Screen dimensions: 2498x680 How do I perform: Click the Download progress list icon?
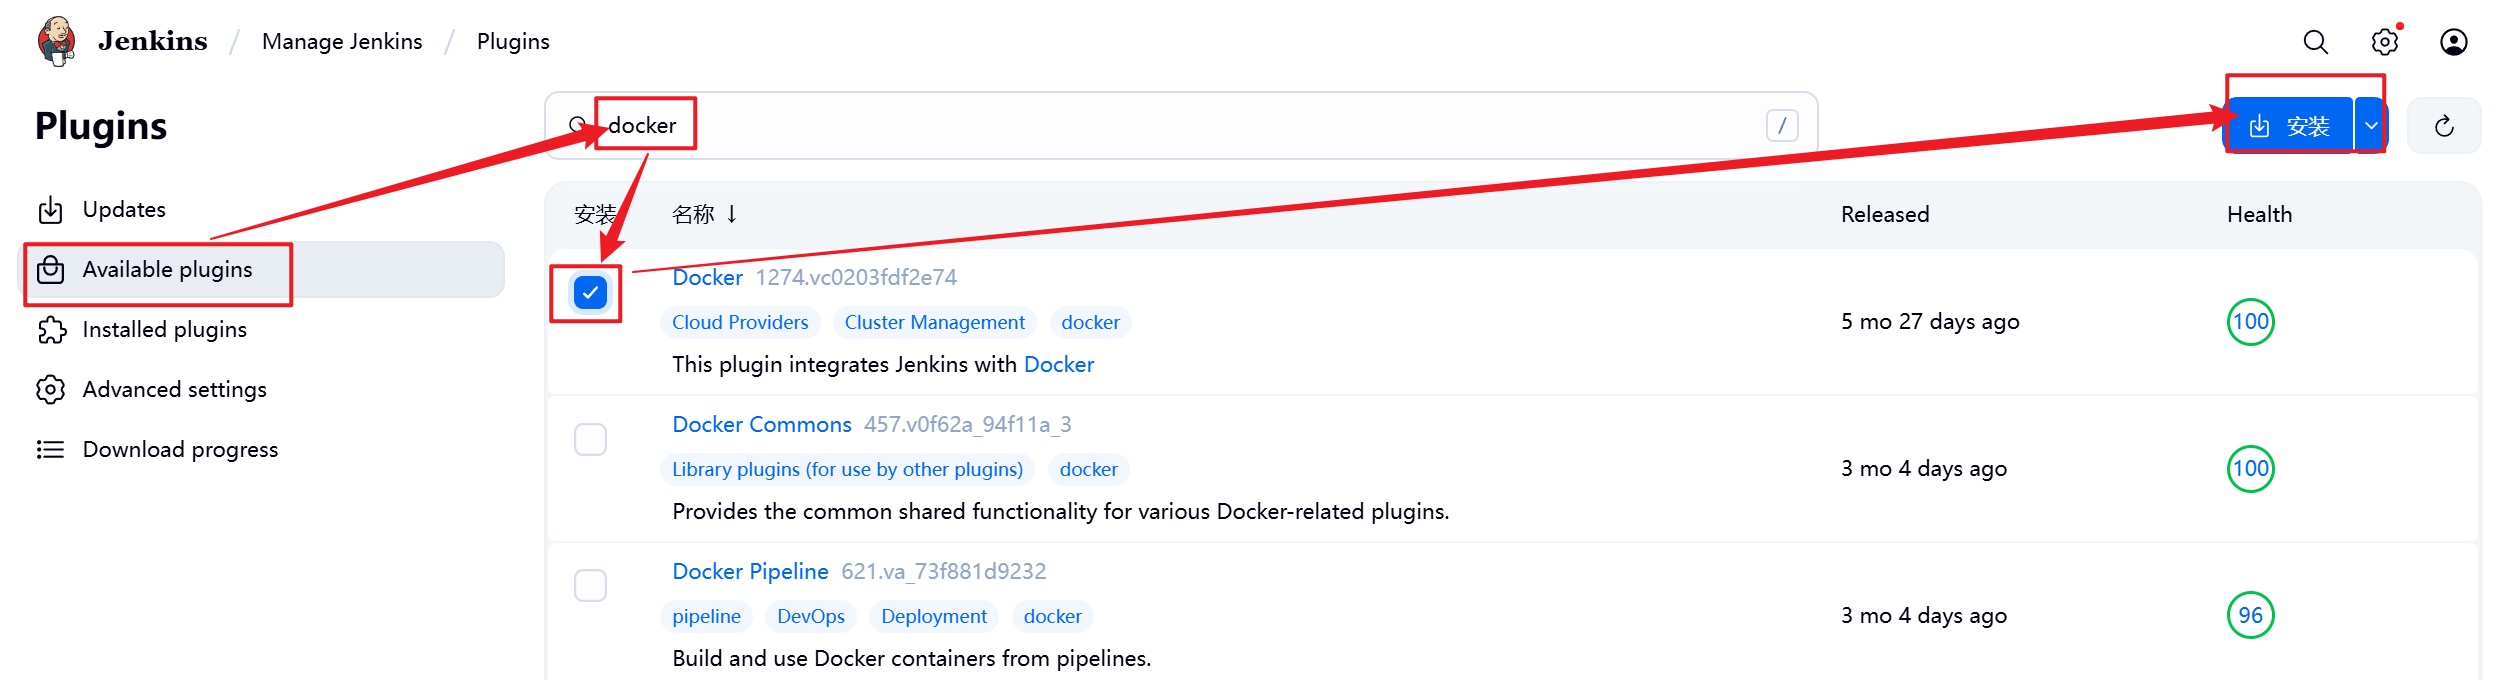point(51,450)
